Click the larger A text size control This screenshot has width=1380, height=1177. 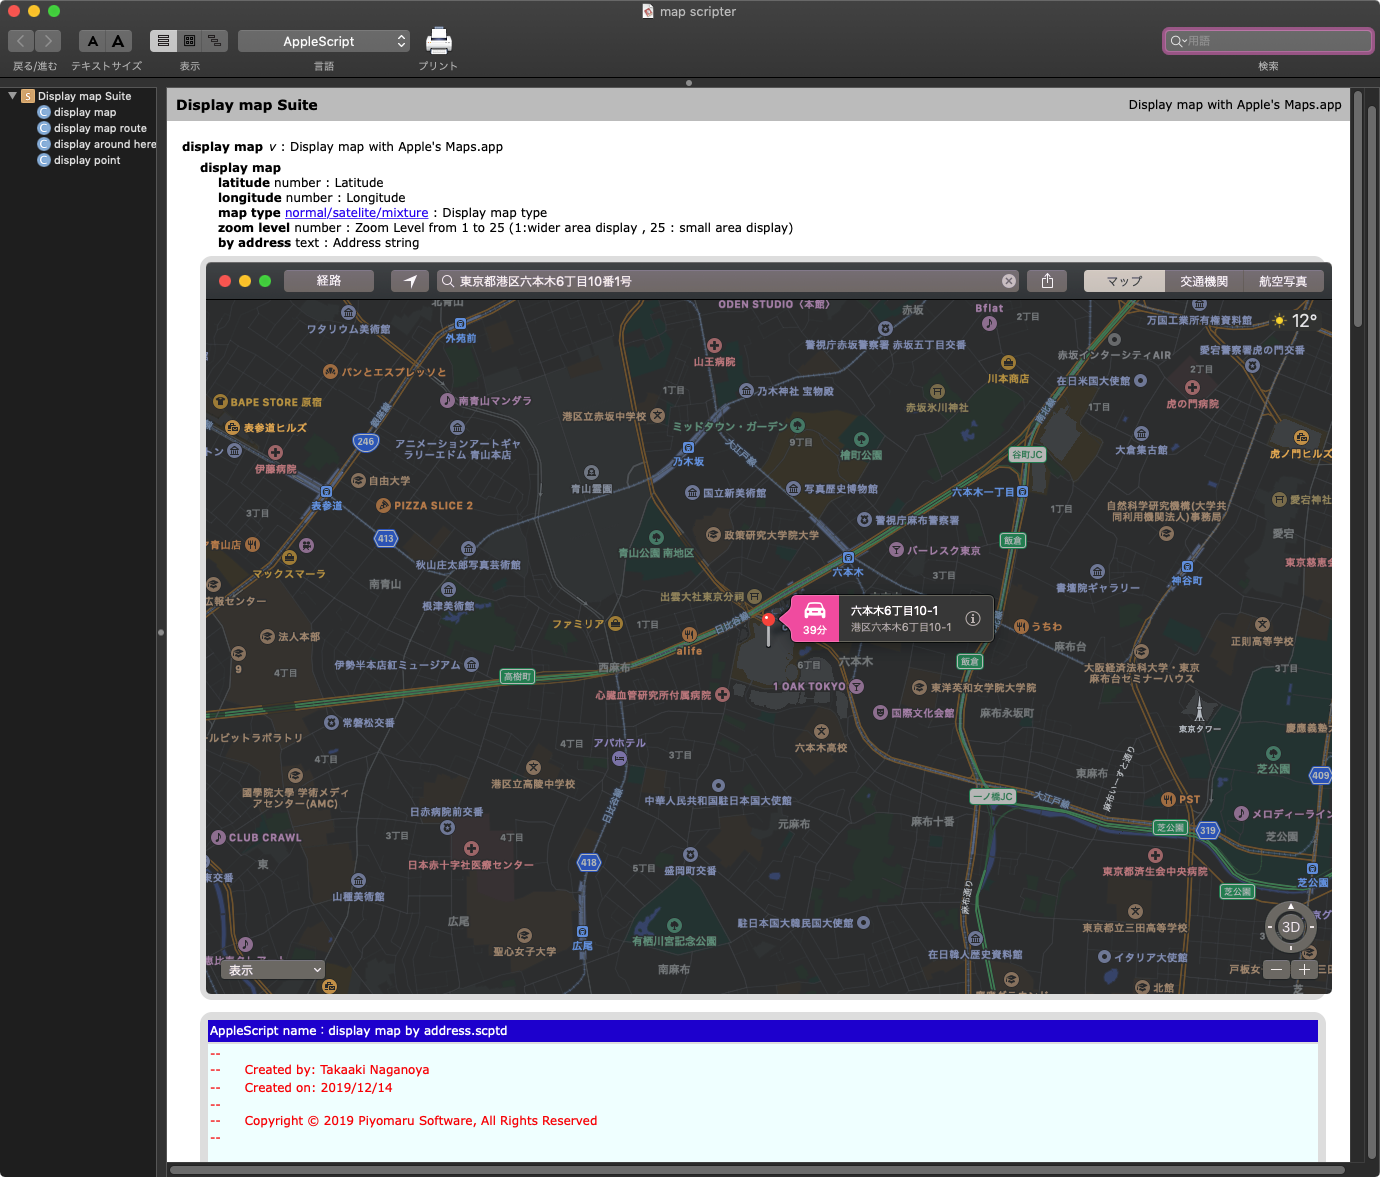(118, 41)
